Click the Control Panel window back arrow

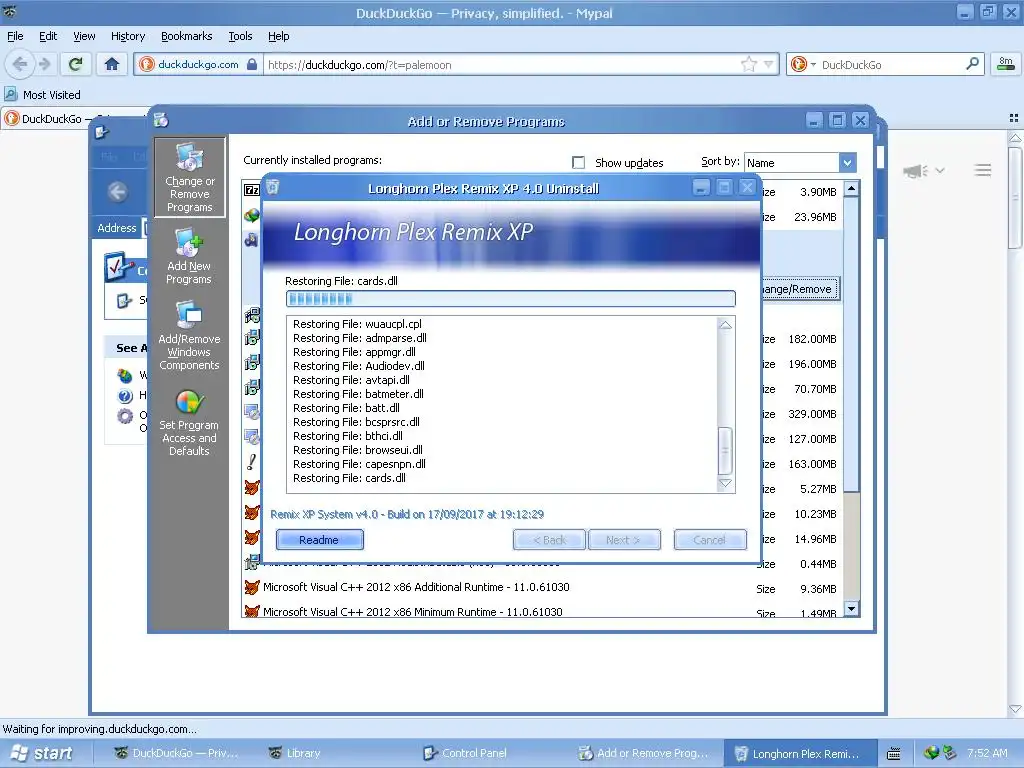point(118,191)
